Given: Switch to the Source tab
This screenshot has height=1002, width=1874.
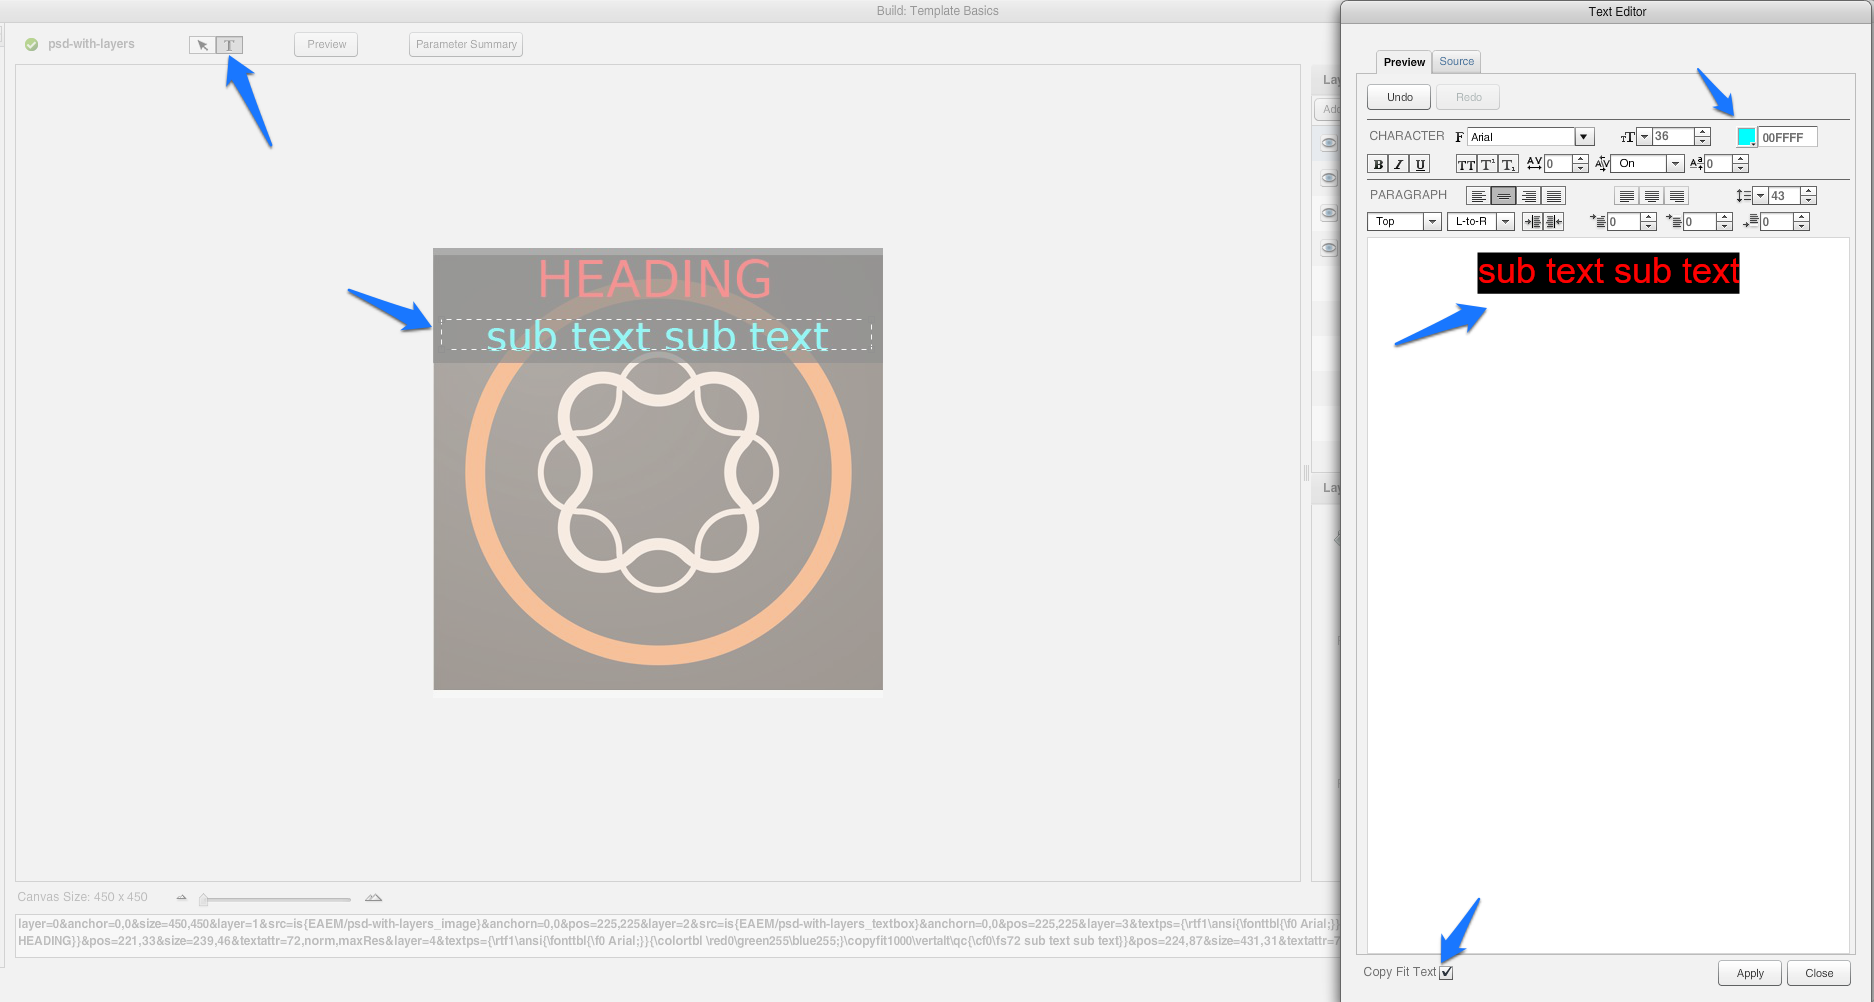Looking at the screenshot, I should pos(1456,61).
